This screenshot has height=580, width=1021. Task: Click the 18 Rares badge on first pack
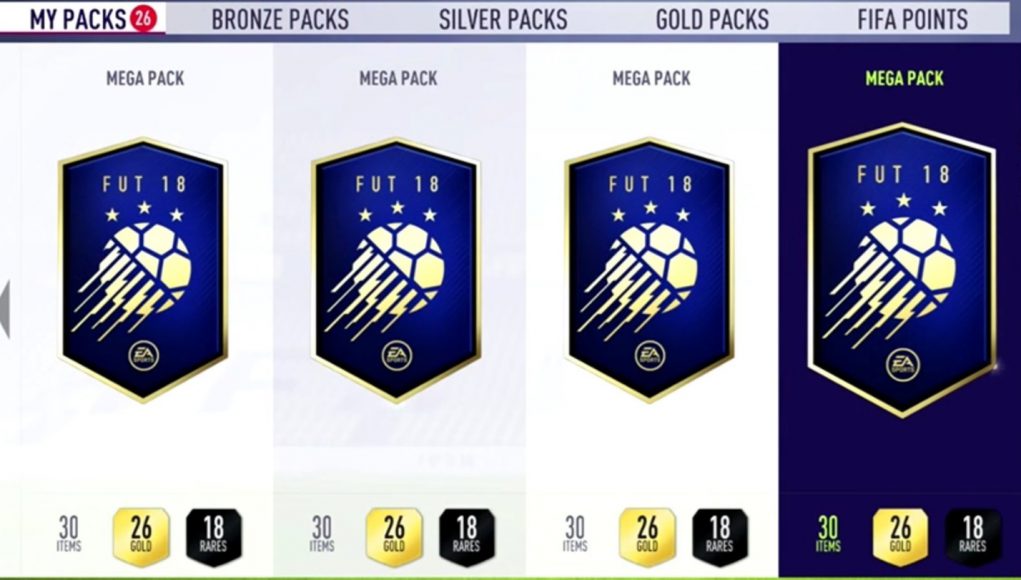coord(214,537)
